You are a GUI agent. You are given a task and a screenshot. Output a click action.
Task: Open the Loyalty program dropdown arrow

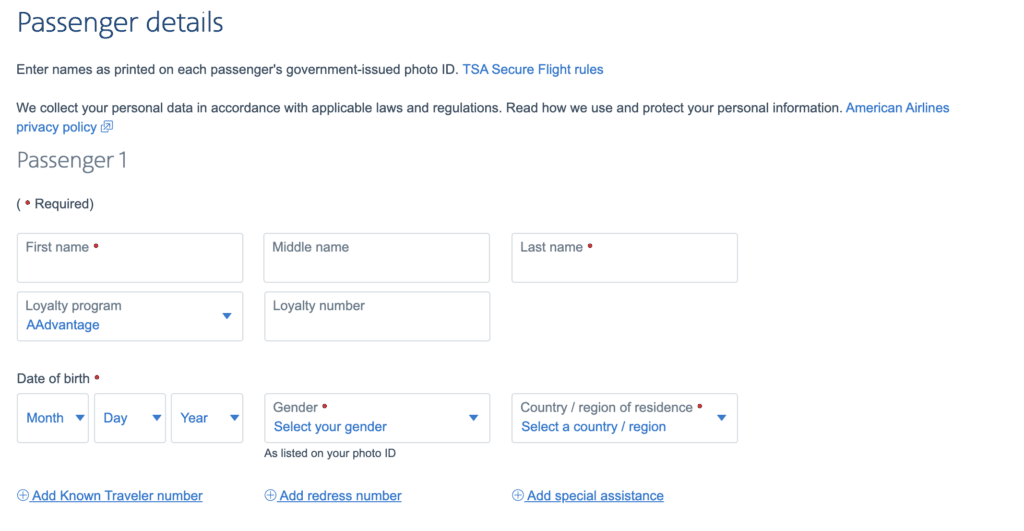pos(227,316)
